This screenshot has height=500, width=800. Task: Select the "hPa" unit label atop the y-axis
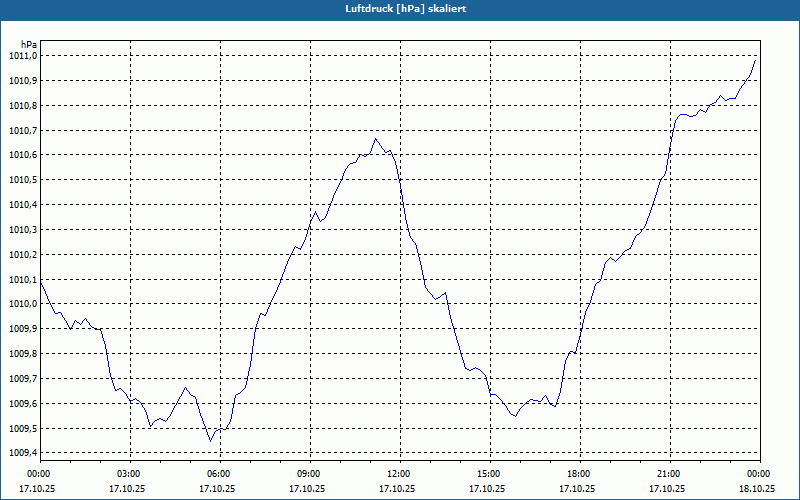(x=29, y=44)
